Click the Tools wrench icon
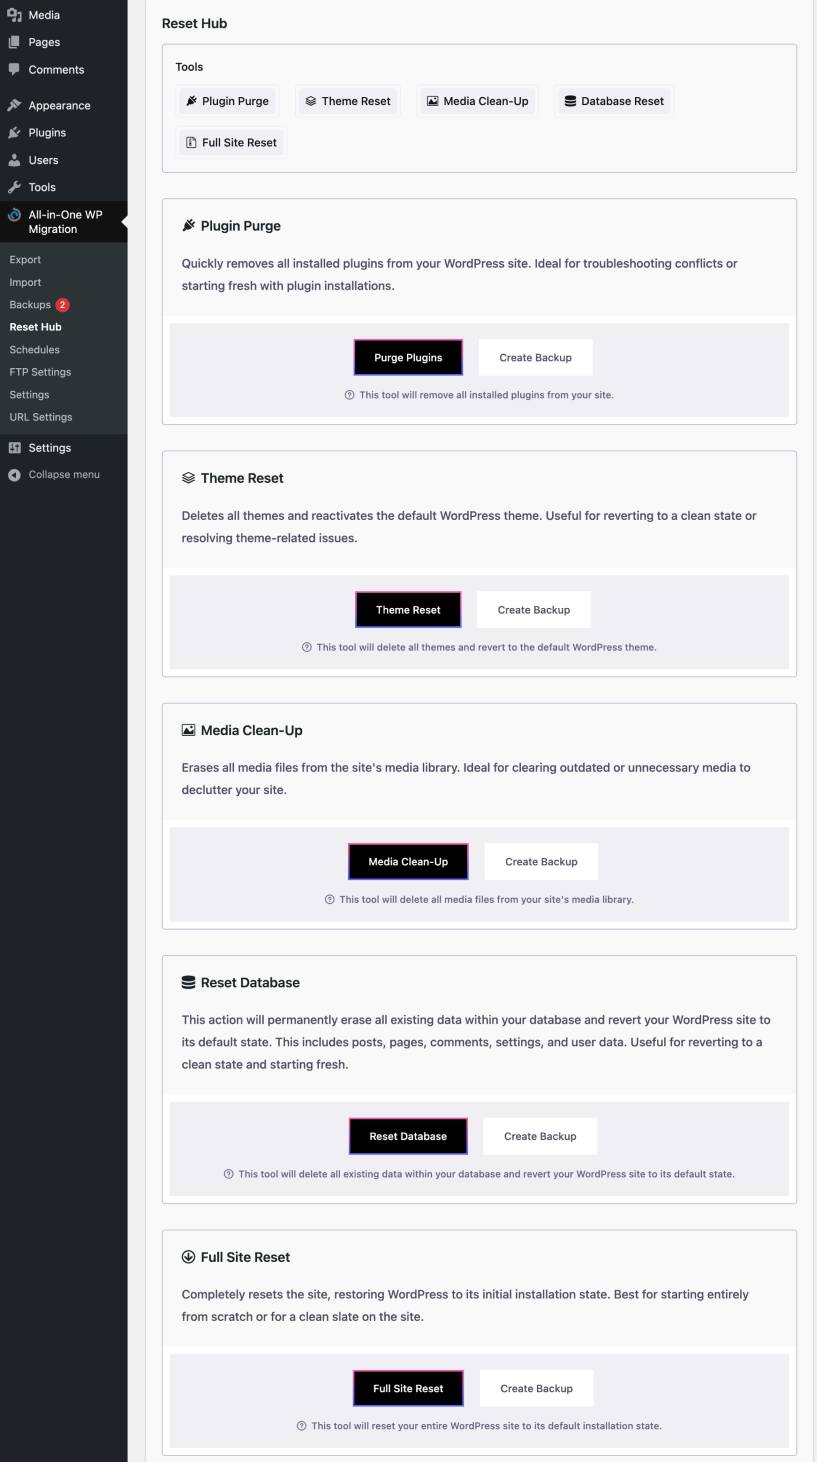Image resolution: width=817 pixels, height=1462 pixels. (14, 187)
